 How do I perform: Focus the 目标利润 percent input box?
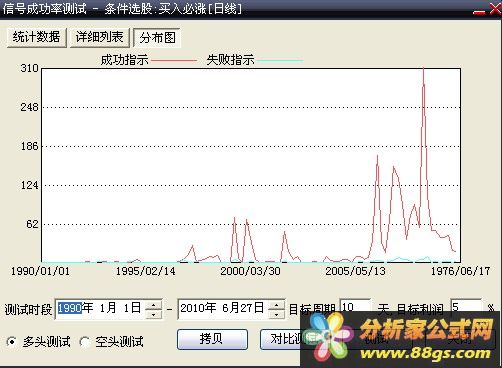[466, 306]
